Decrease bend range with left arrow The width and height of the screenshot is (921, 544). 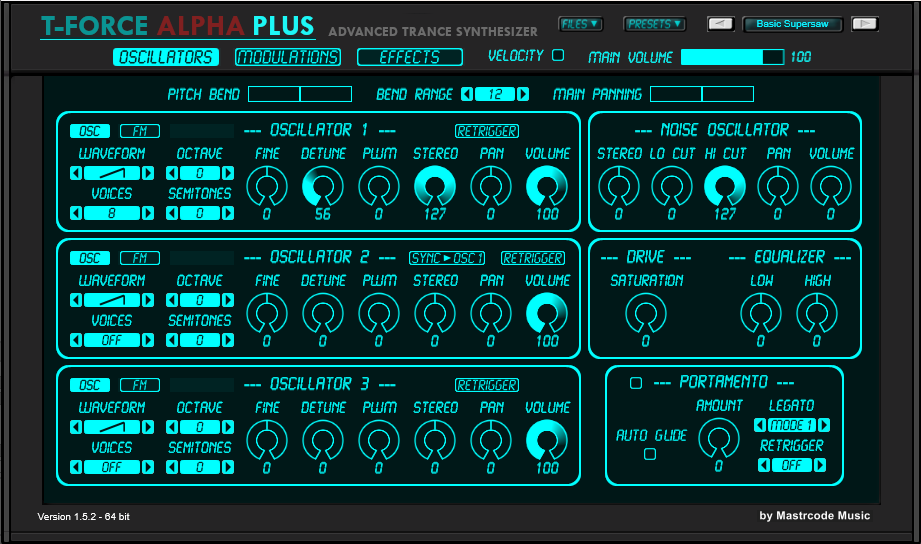coord(467,94)
